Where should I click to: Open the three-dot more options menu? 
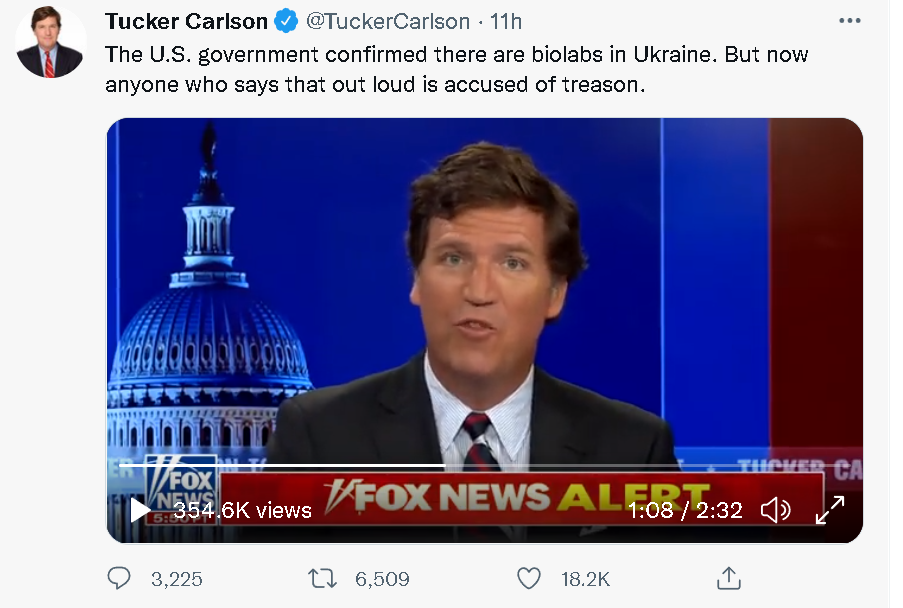[x=849, y=21]
